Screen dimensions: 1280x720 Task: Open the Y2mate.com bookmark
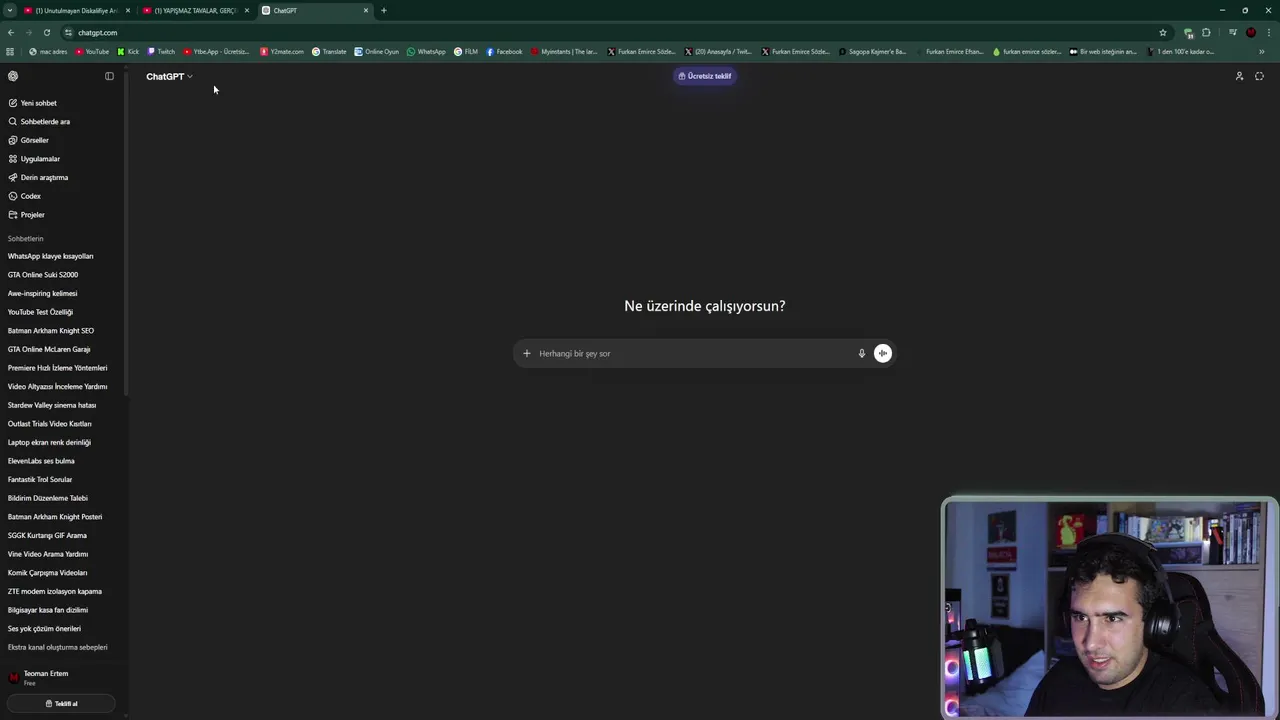click(x=282, y=51)
